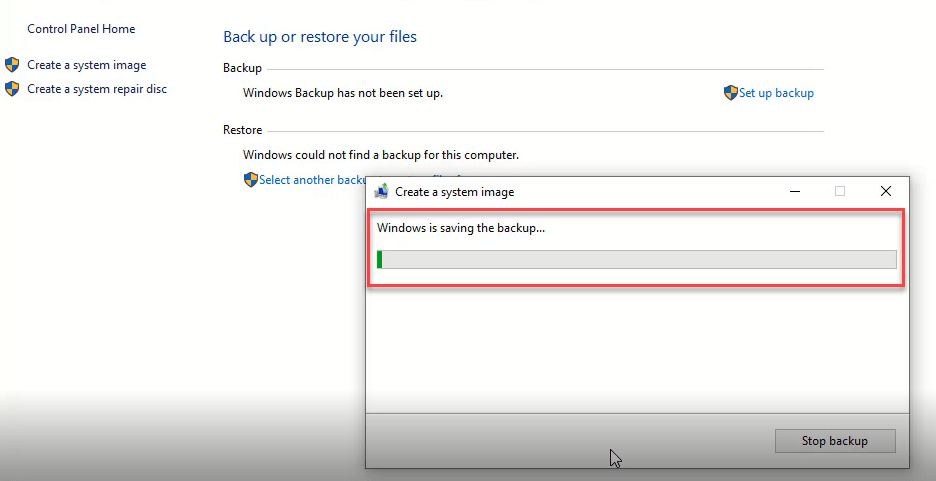
Task: Click 'Back up or restore your files' heading
Action: click(x=320, y=37)
